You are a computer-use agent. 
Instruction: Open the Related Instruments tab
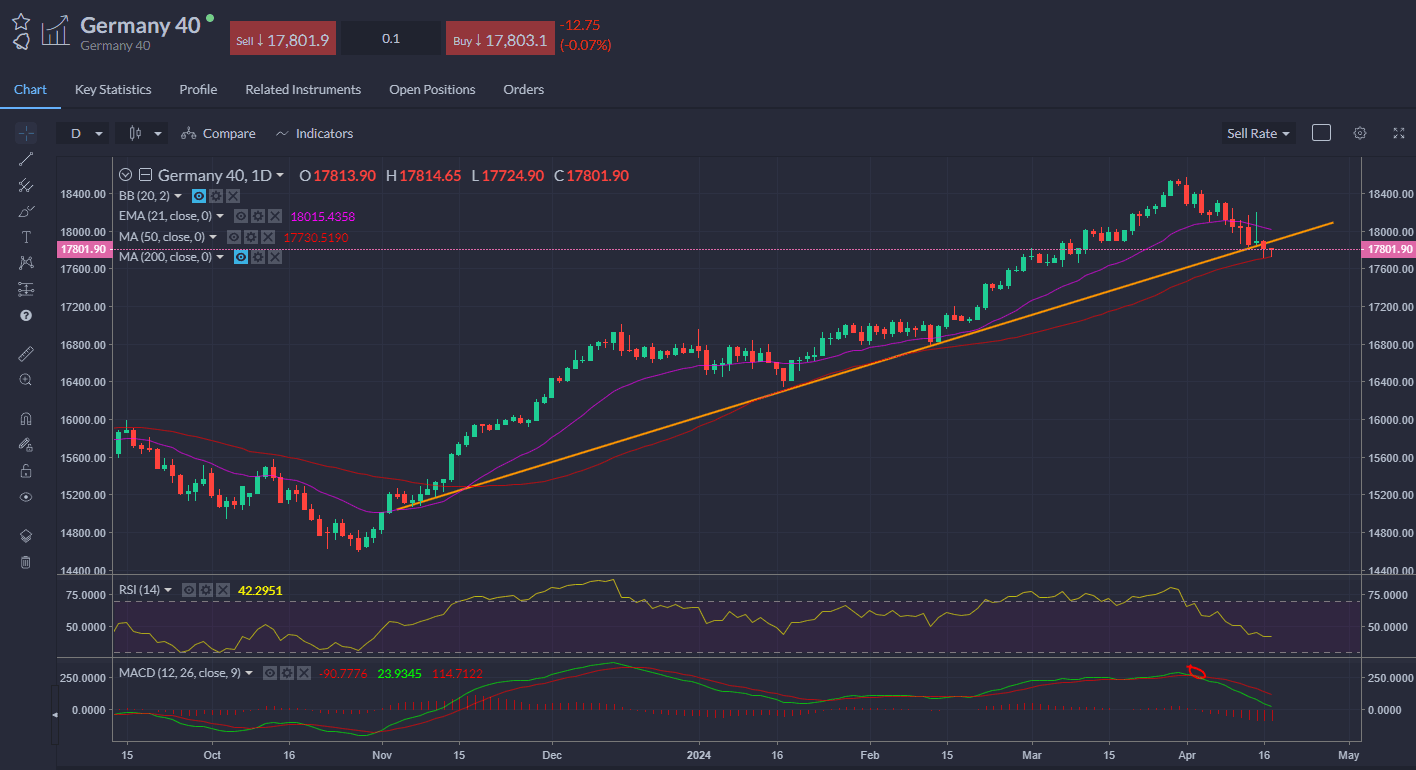(x=303, y=89)
